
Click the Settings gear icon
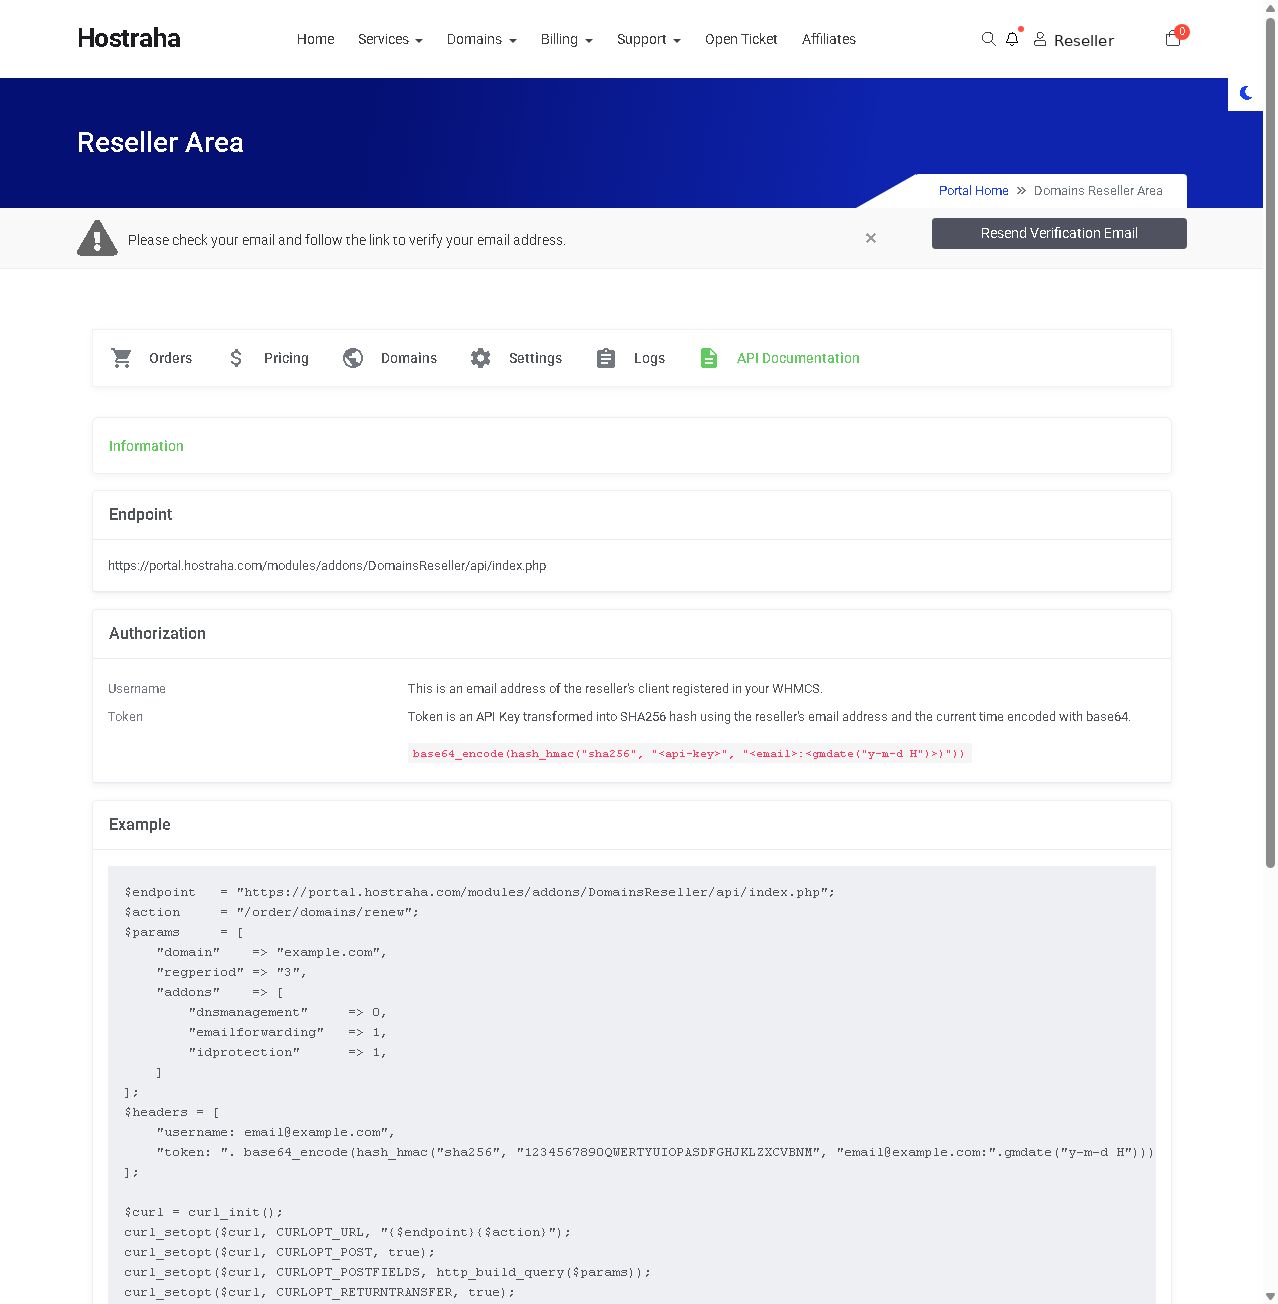point(481,358)
